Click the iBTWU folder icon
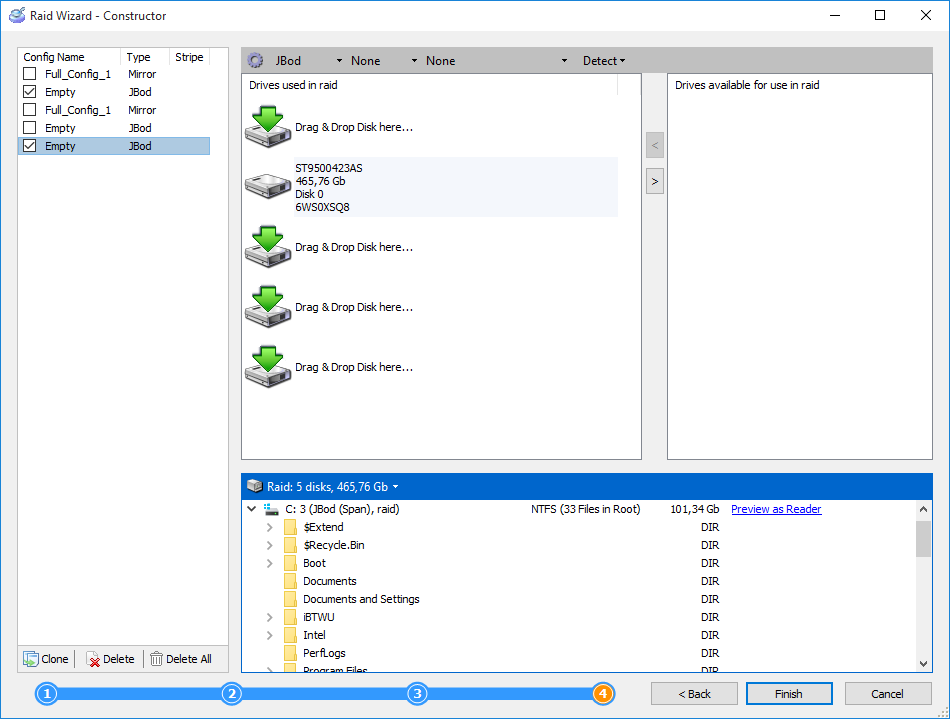The image size is (950, 719). pos(290,617)
